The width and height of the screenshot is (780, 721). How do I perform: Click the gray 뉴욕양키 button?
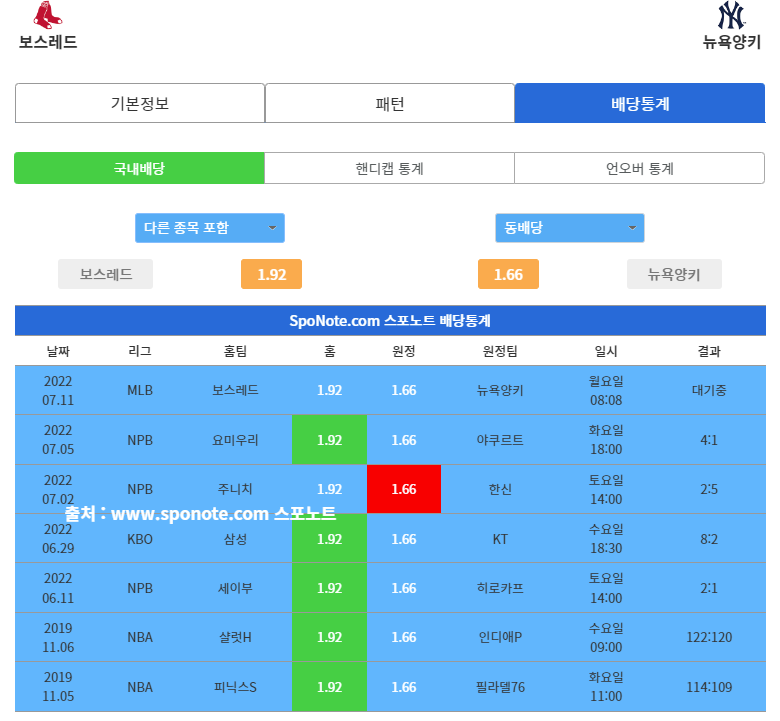(674, 274)
